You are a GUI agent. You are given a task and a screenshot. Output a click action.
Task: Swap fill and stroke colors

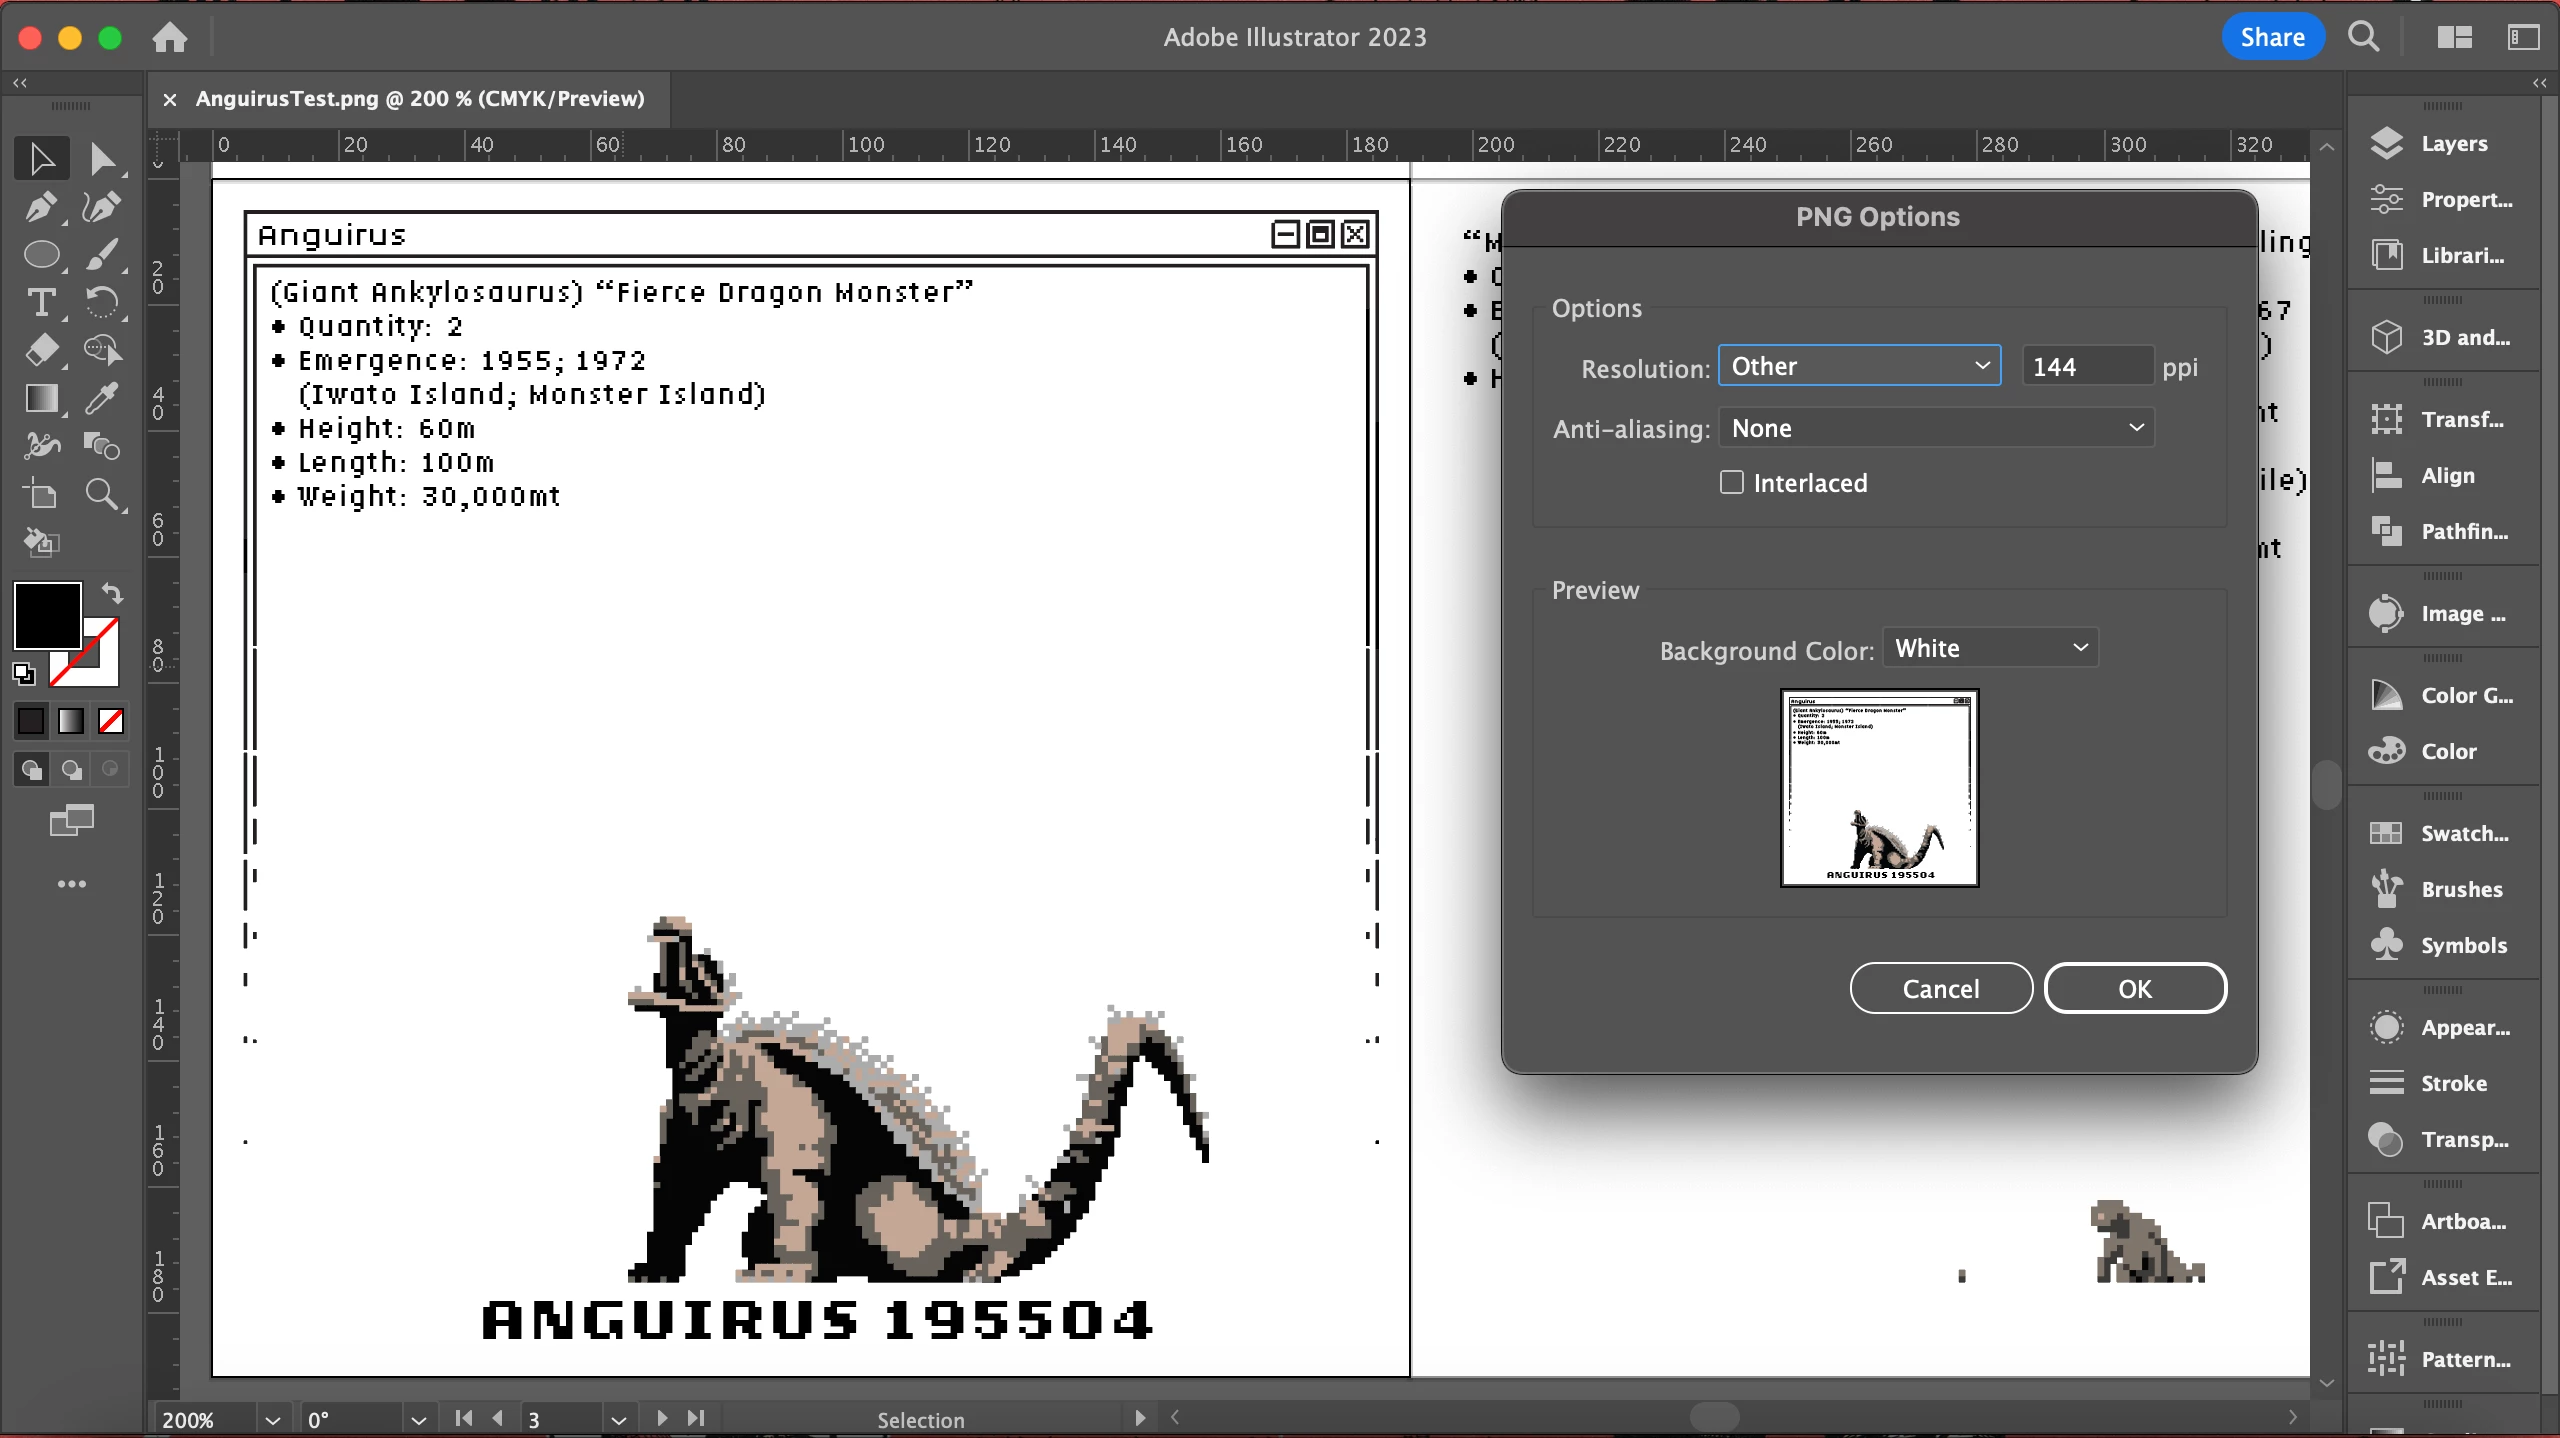[113, 594]
